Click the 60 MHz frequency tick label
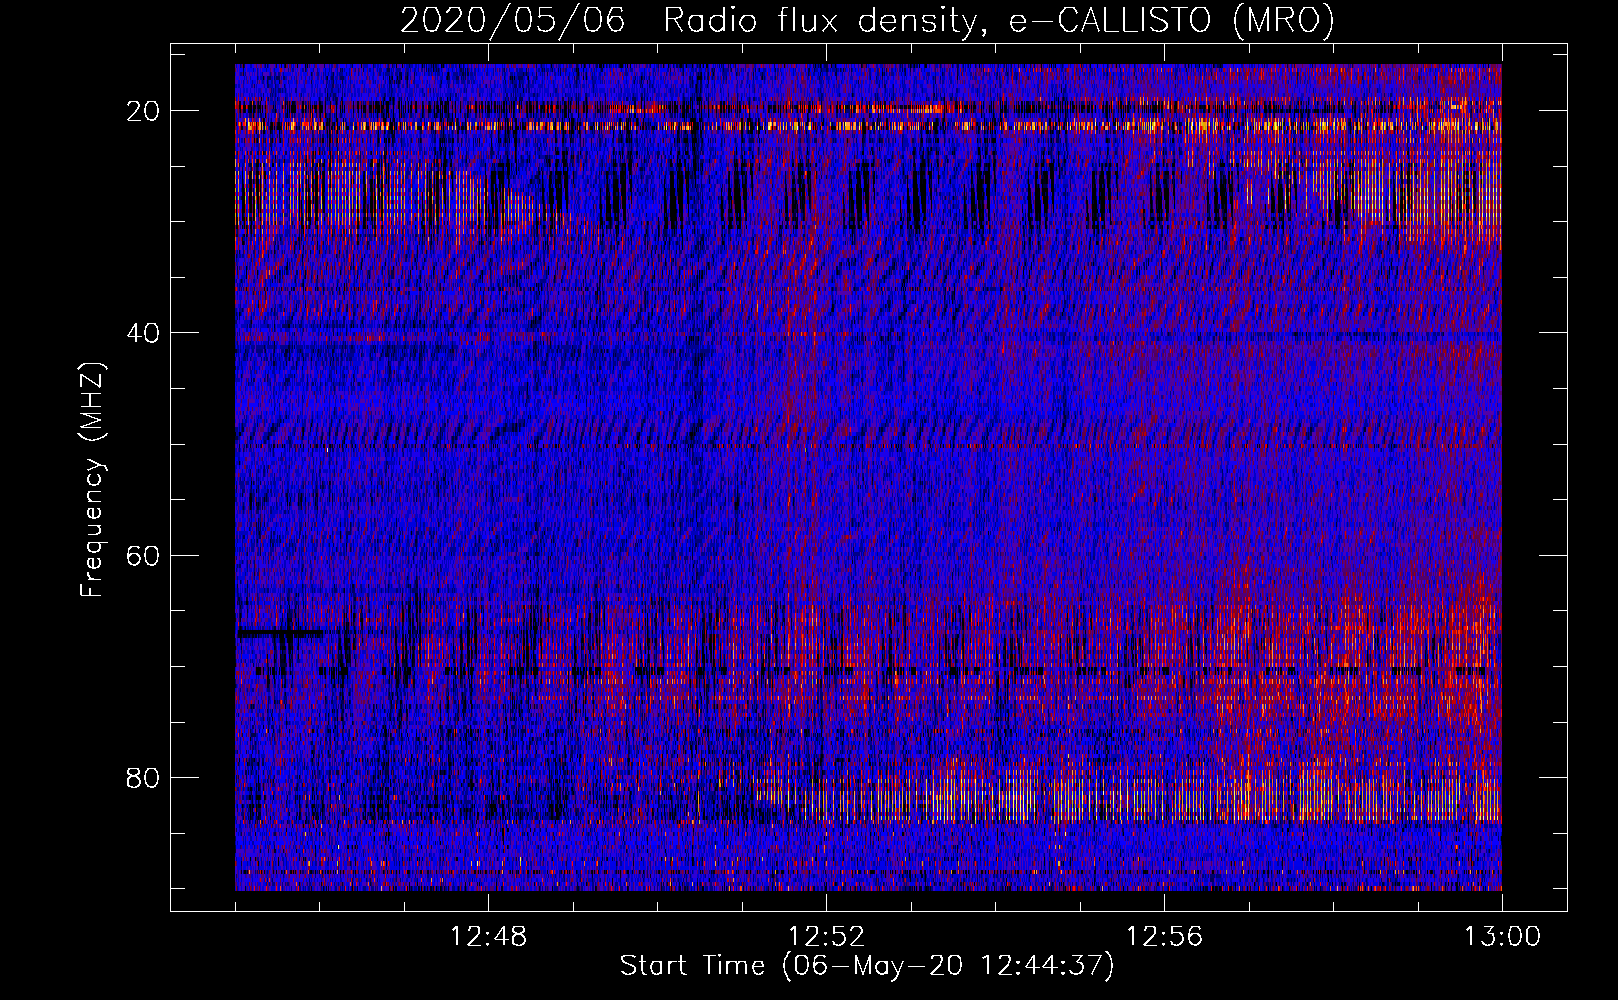The height and width of the screenshot is (1000, 1618). (x=144, y=555)
